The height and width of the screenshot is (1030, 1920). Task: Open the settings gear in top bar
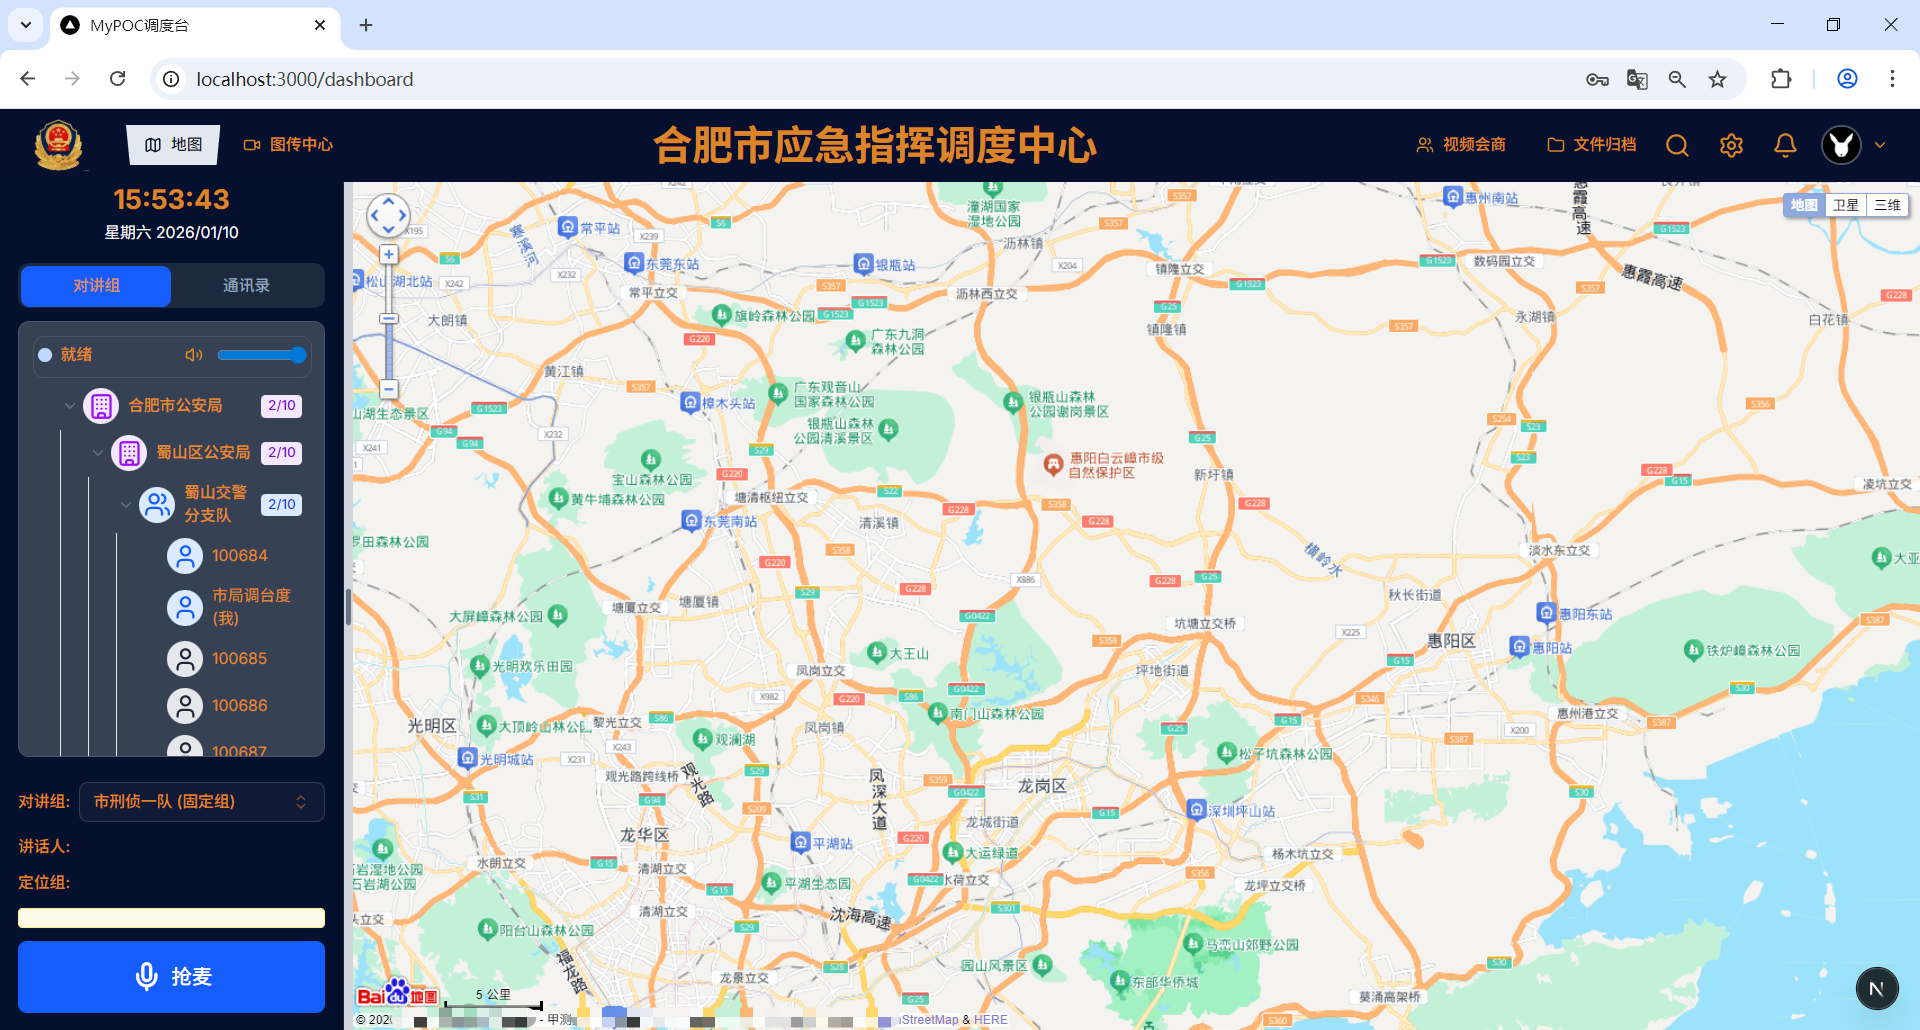pyautogui.click(x=1731, y=145)
